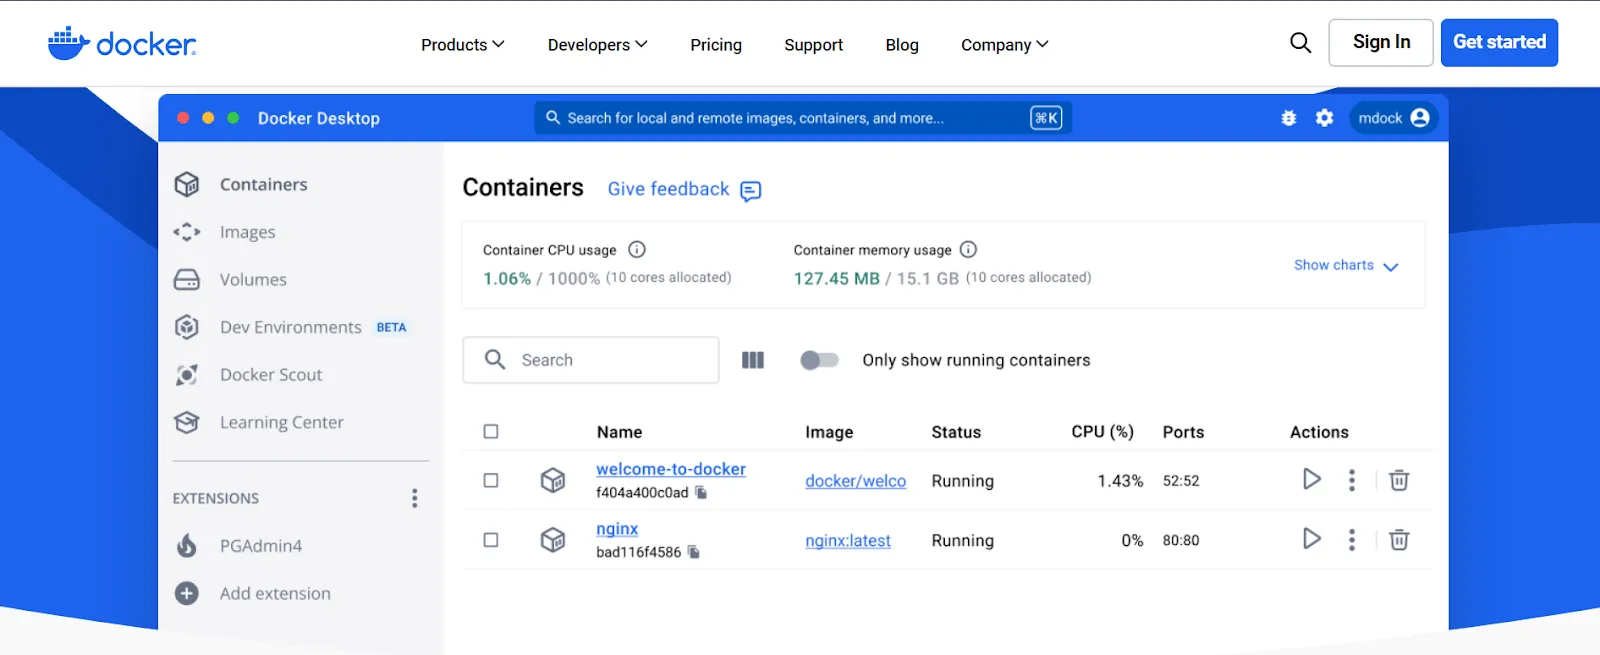1600x655 pixels.
Task: Open the website search magnifier icon
Action: [x=1300, y=43]
